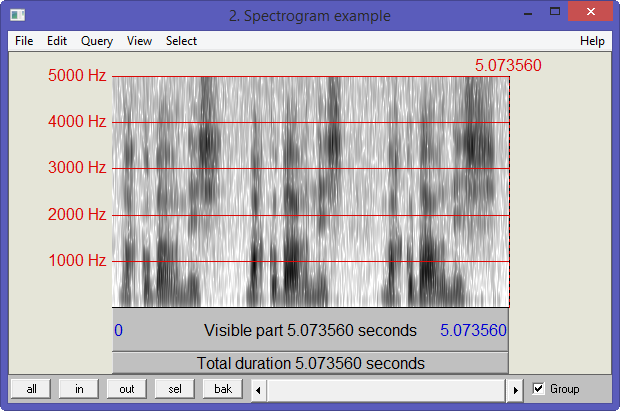
Task: Click the 1000 Hz frequency label
Action: point(77,260)
